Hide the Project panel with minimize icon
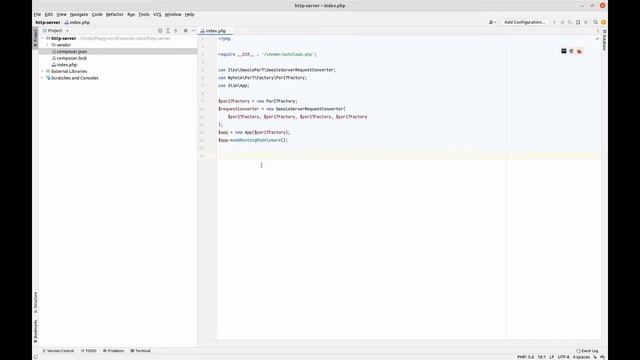 click(x=193, y=31)
